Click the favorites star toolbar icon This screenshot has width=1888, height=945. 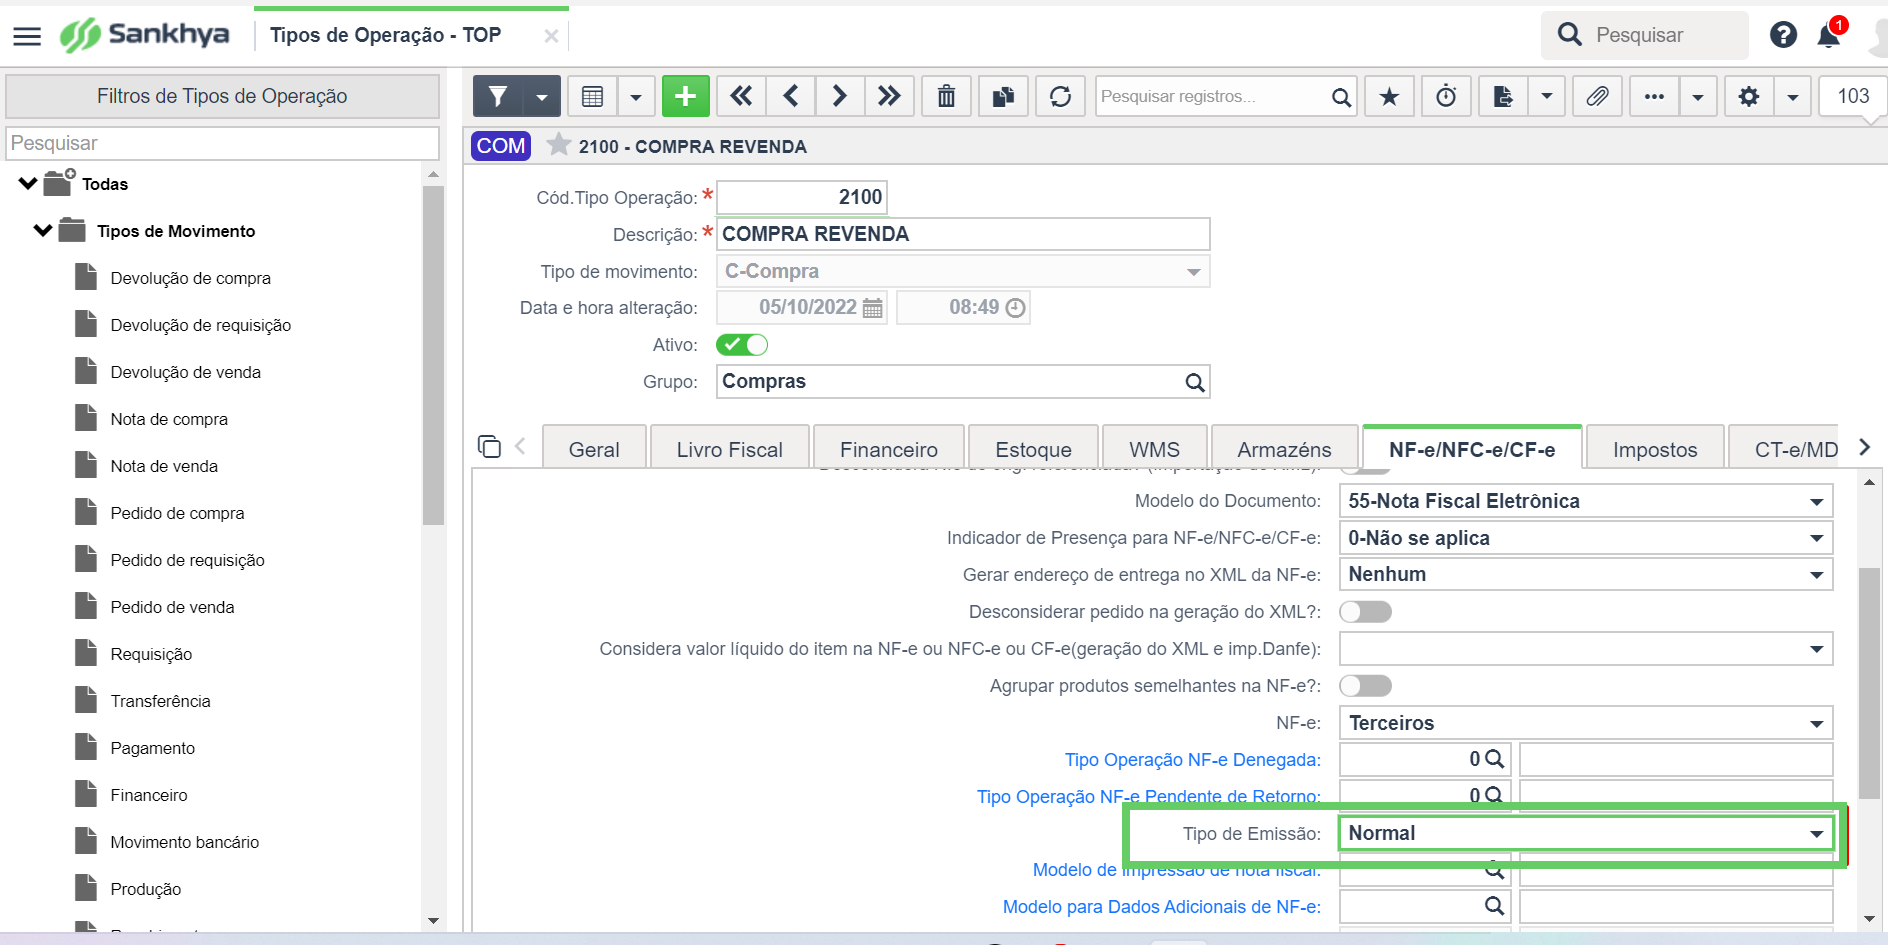pos(1389,96)
